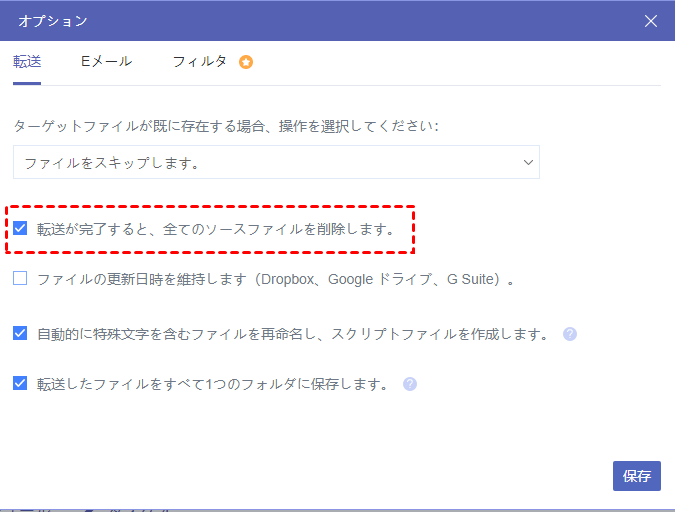Image resolution: width=675 pixels, height=512 pixels.
Task: Click label 転送したファイルをすべて1つのフォルダに保存します。
Action: [x=214, y=384]
